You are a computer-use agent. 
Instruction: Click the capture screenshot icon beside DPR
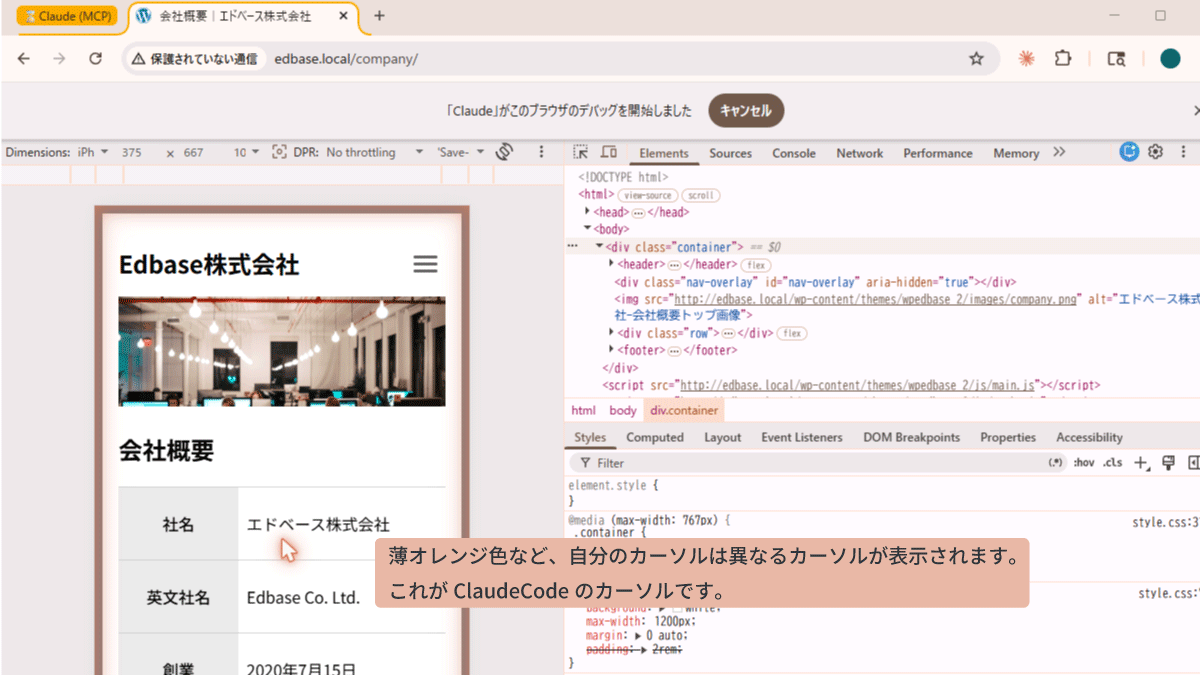click(279, 152)
